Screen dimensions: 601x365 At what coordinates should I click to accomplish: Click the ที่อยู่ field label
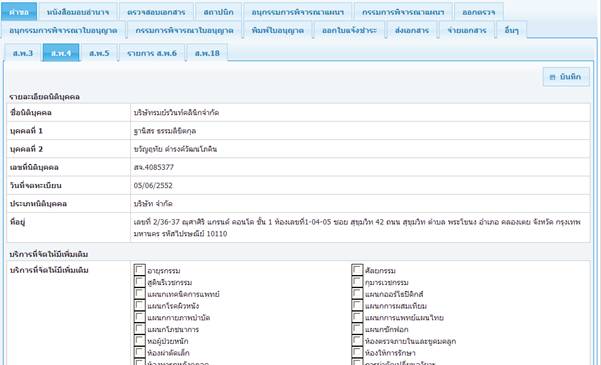tap(17, 222)
